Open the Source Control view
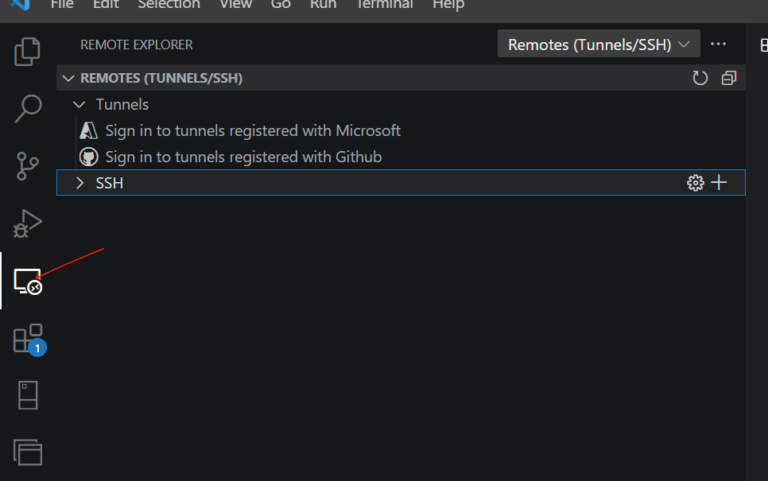Image resolution: width=768 pixels, height=481 pixels. pos(28,166)
